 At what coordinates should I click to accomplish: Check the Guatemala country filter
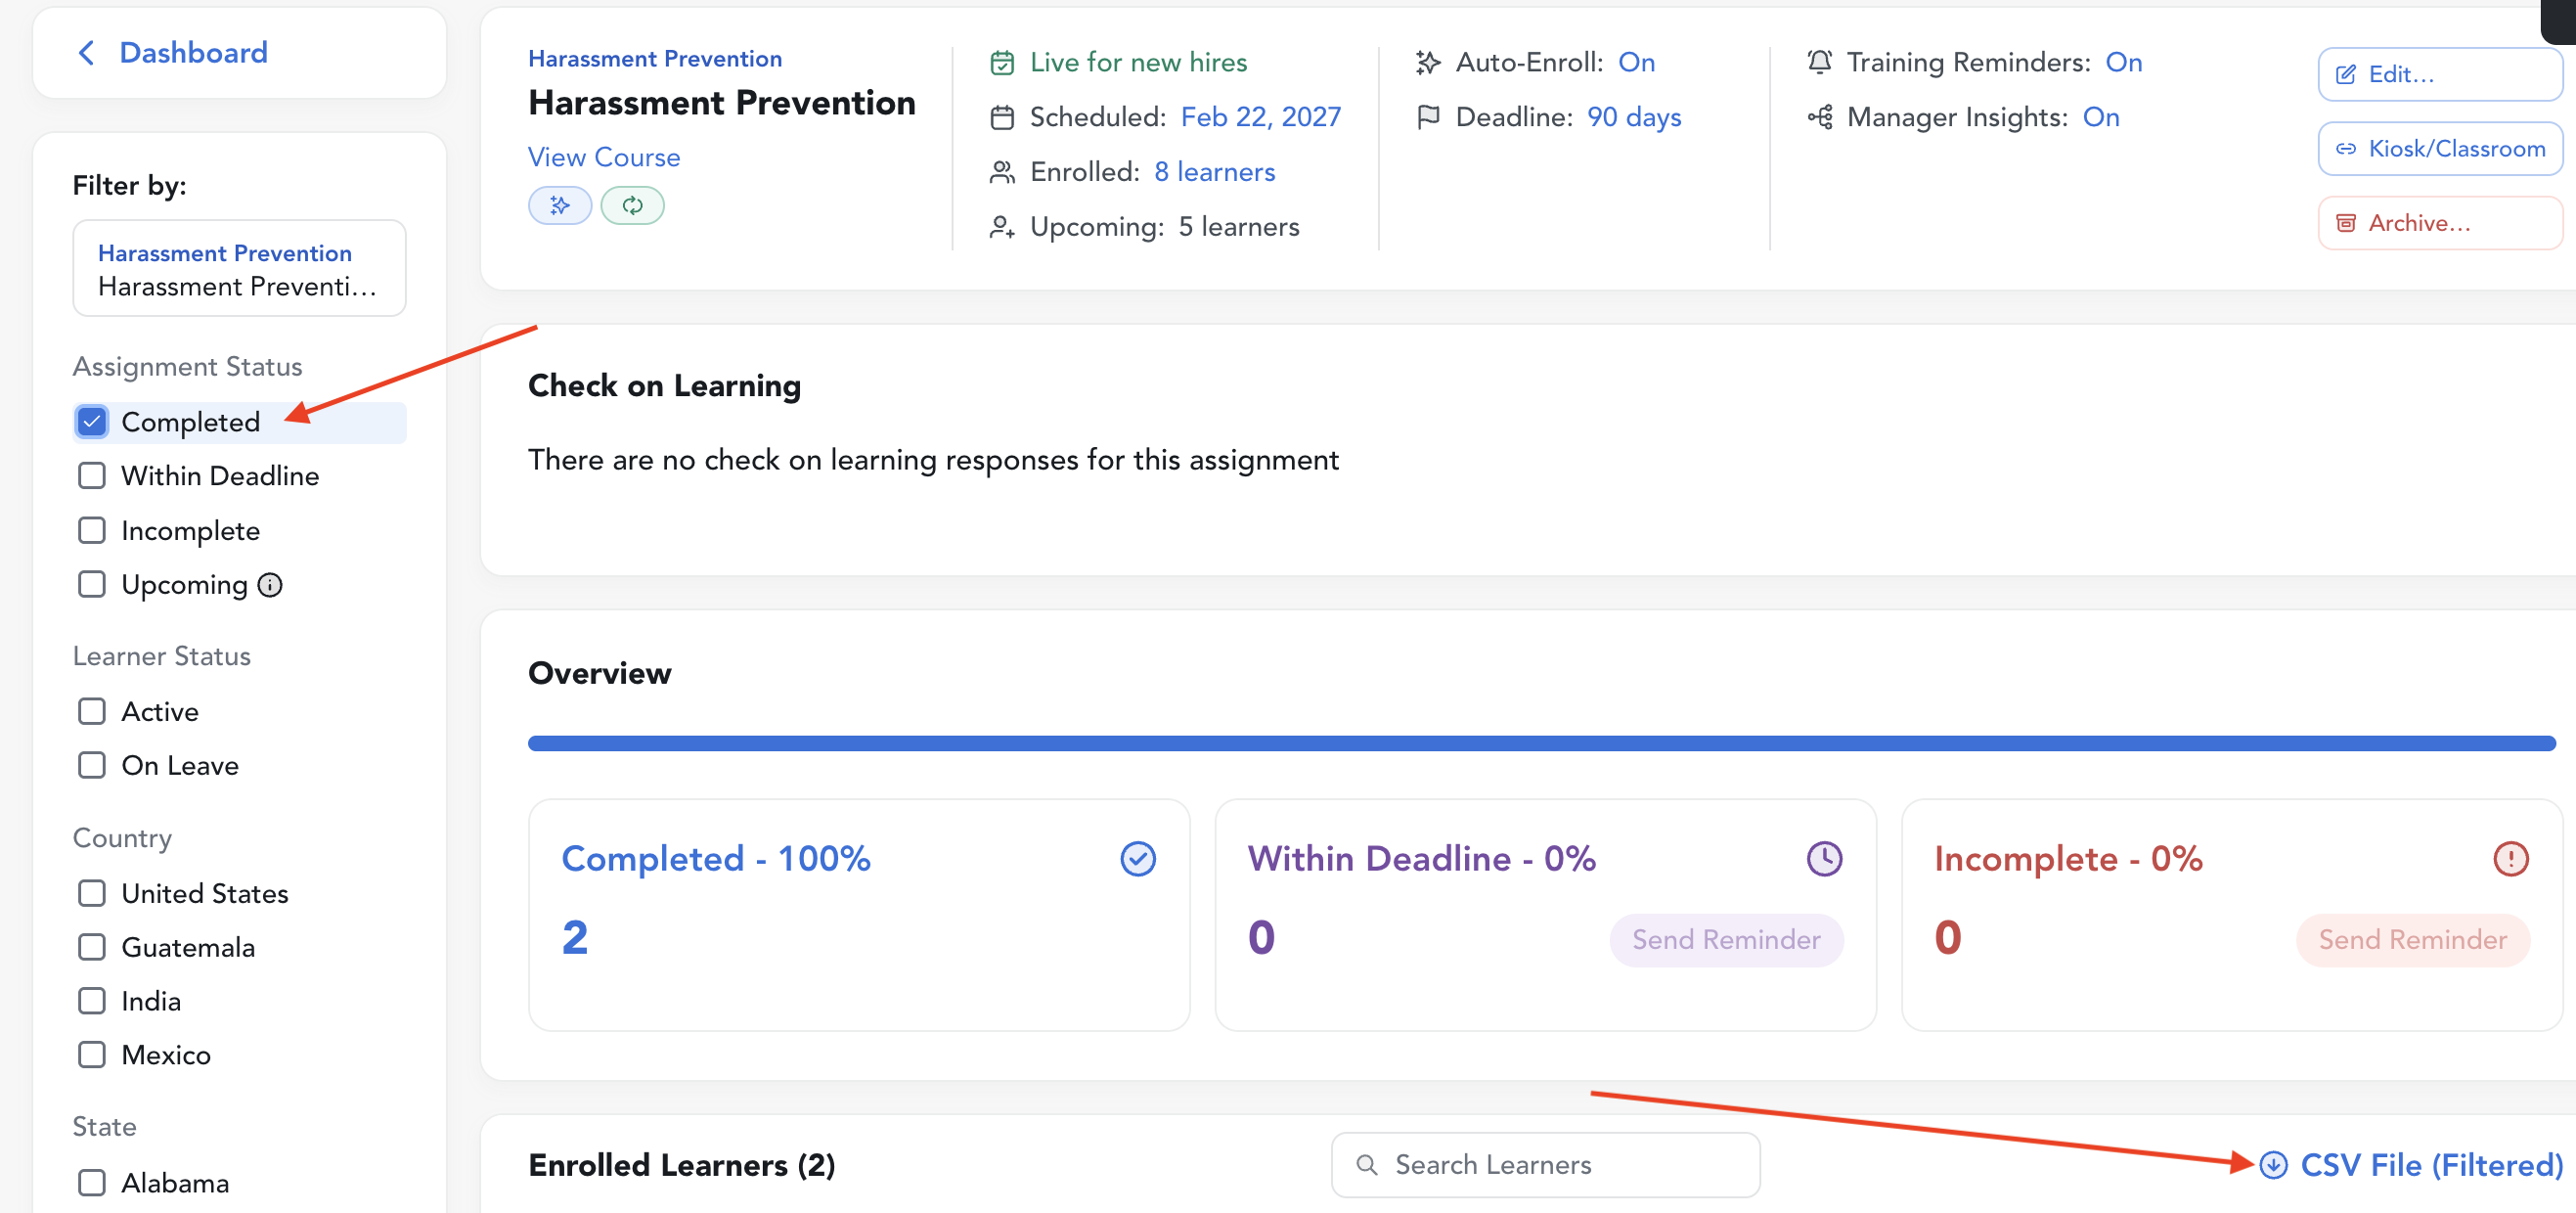(x=92, y=948)
